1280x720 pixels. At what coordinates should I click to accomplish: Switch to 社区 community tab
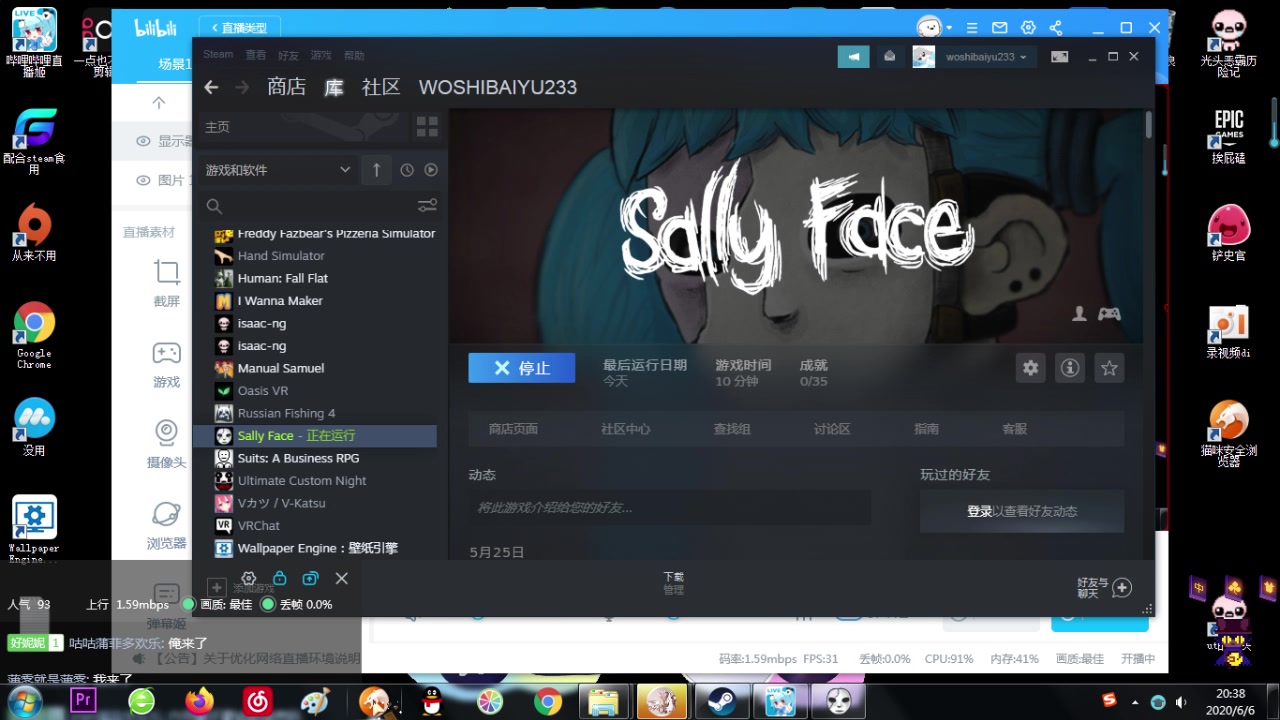(381, 87)
